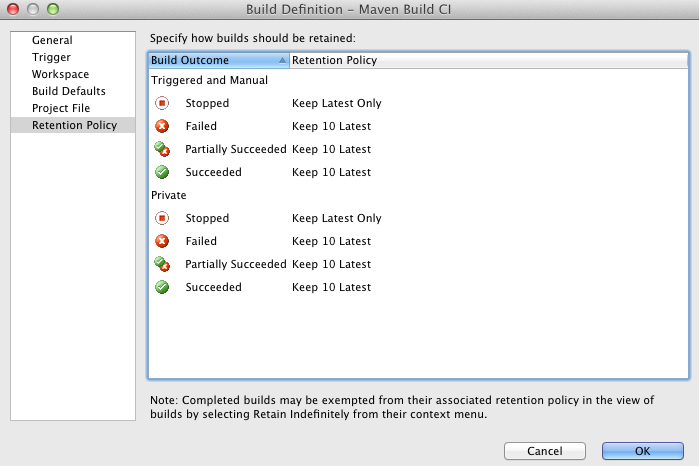Click the Failed icon under Private
The height and width of the screenshot is (466, 699).
[162, 241]
